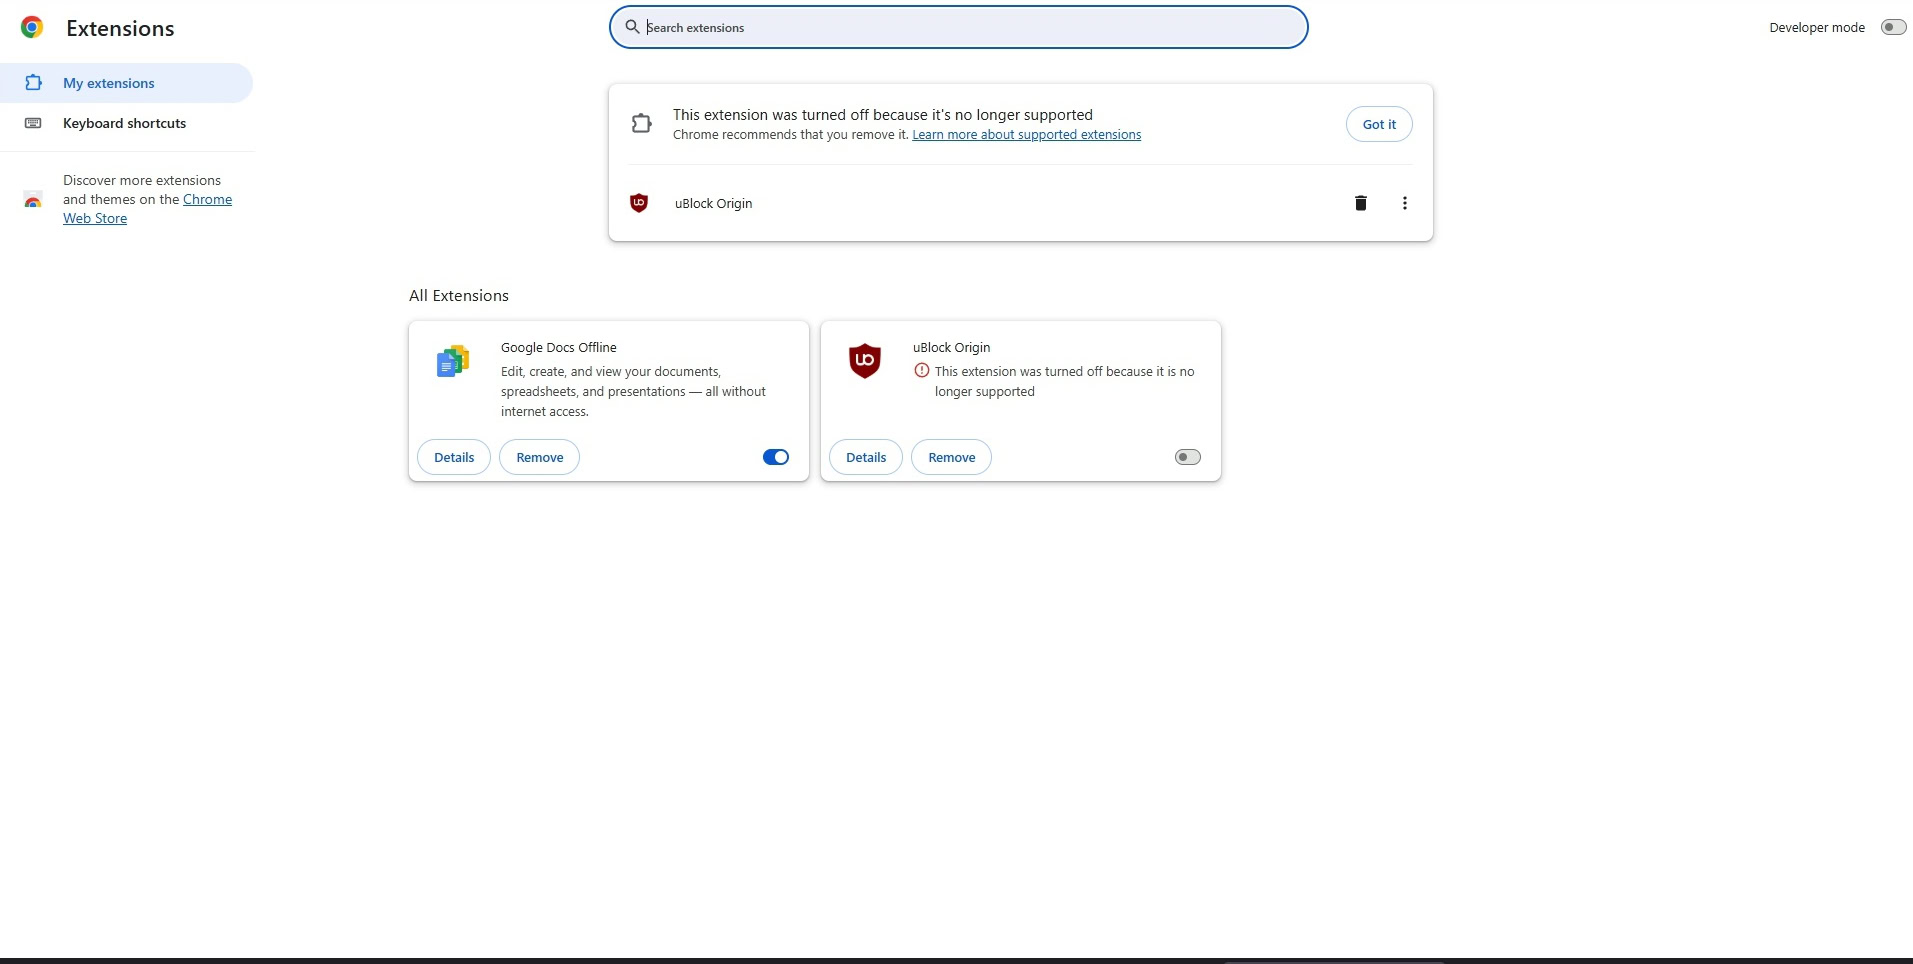Delete uBlock Origin using trash icon

pyautogui.click(x=1360, y=203)
